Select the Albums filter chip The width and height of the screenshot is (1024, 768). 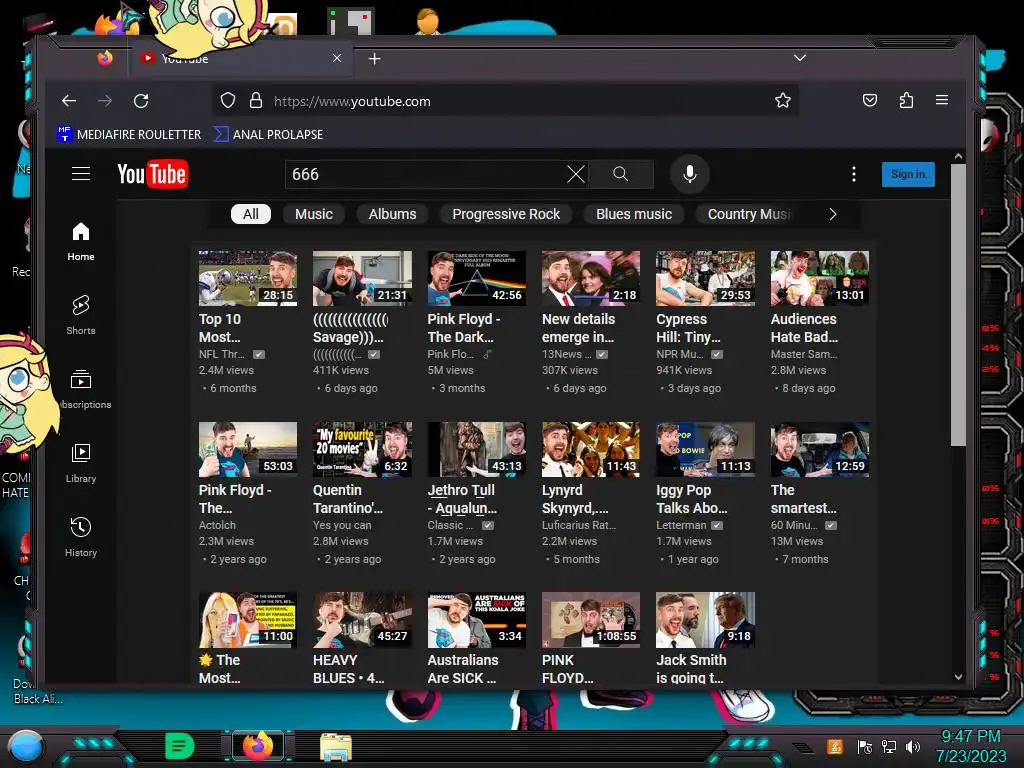(392, 214)
